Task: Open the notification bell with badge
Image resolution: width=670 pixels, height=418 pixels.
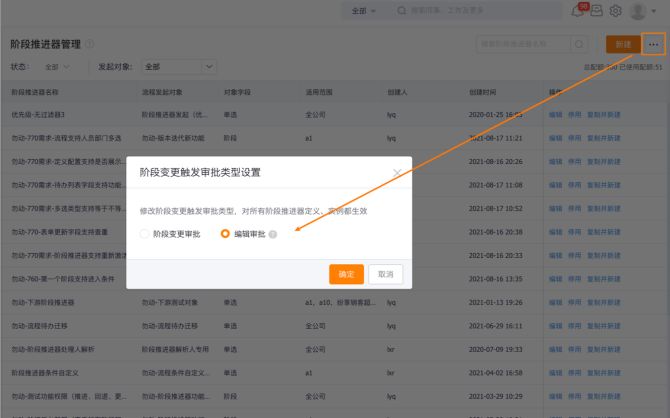Action: click(577, 11)
